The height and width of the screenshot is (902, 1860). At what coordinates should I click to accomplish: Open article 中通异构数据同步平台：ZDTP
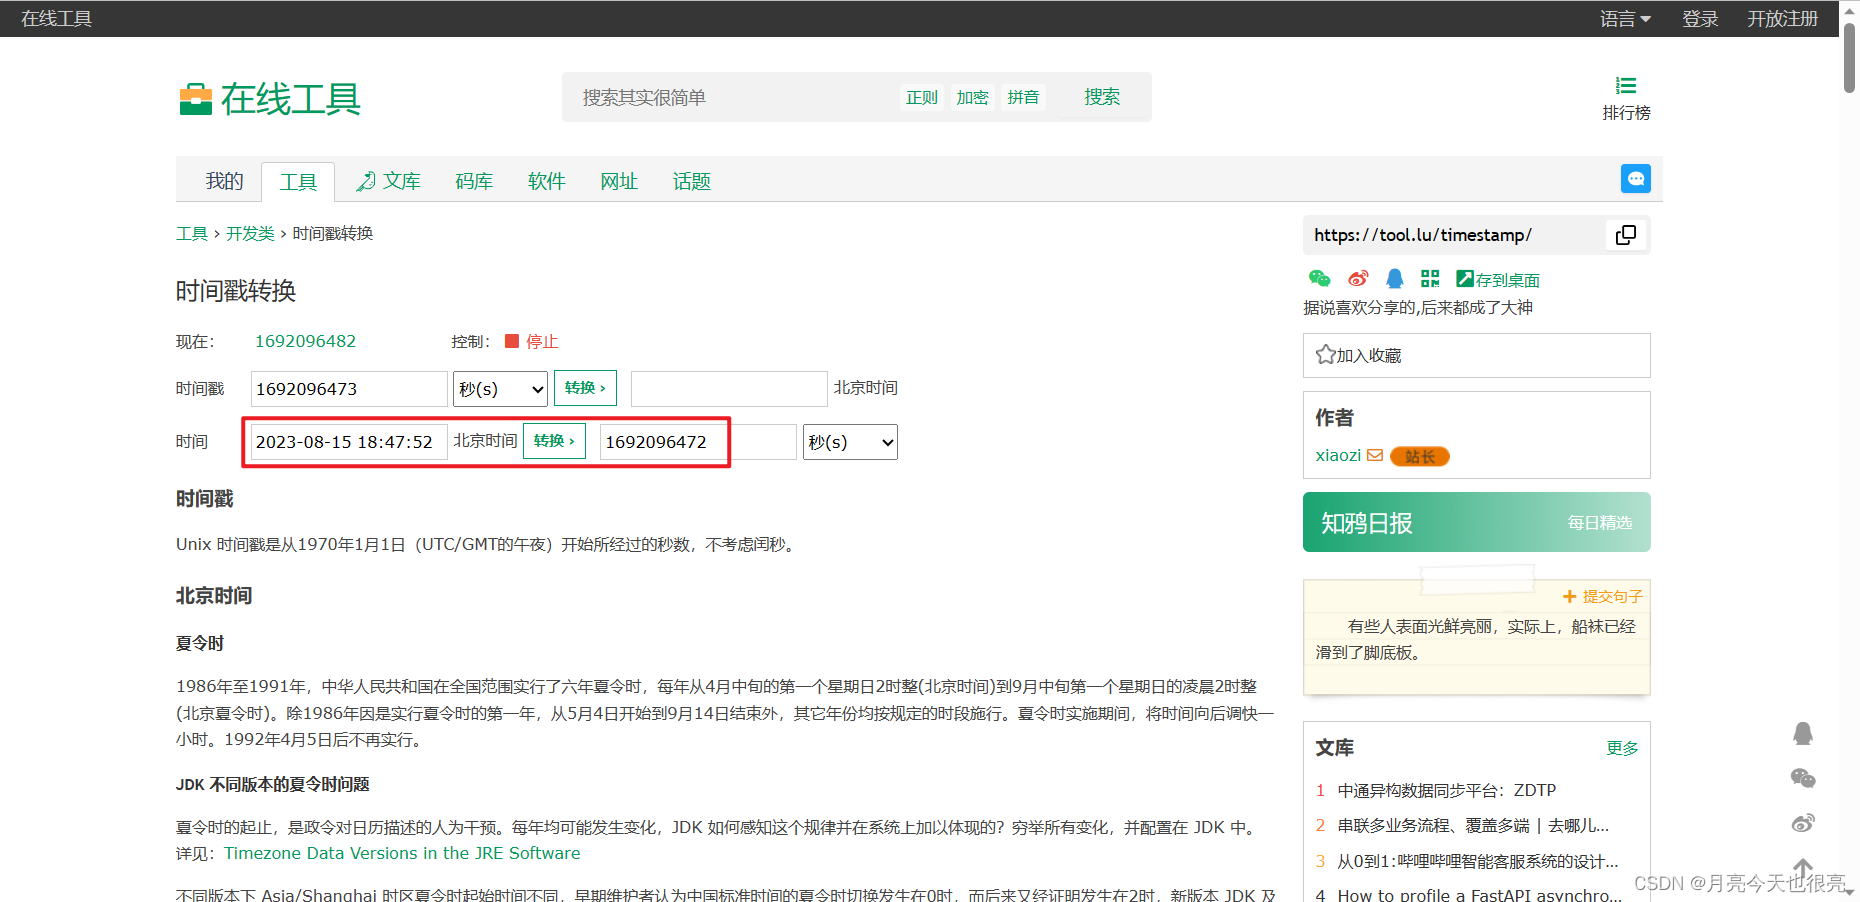tap(1446, 790)
